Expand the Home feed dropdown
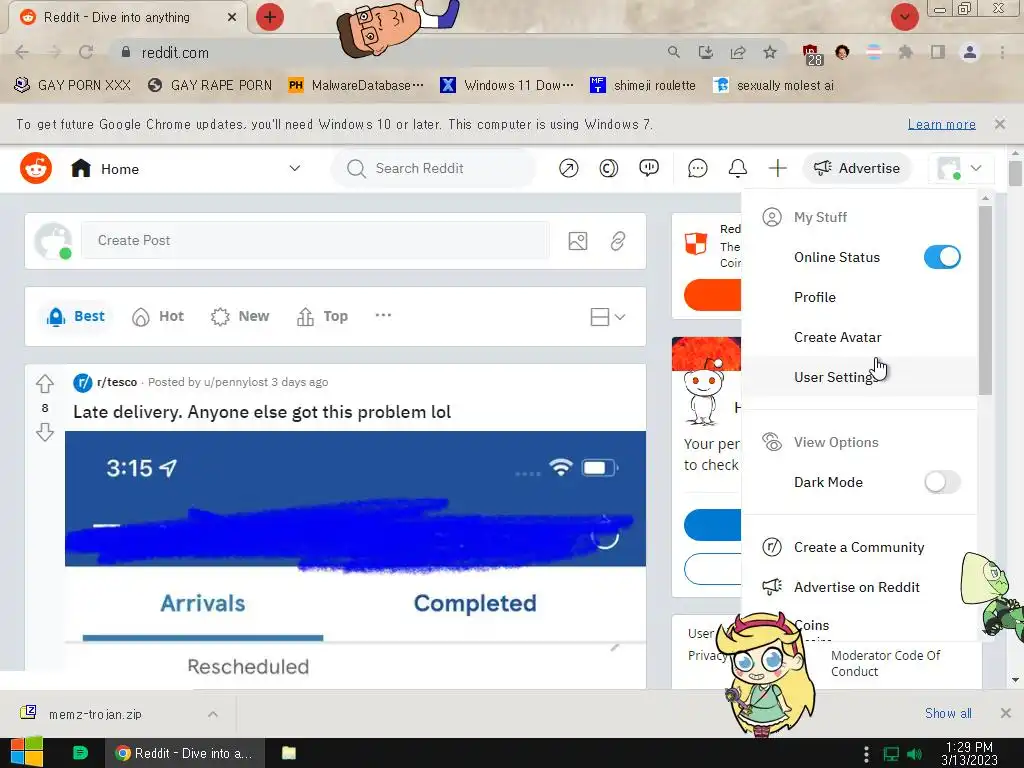 pos(295,168)
